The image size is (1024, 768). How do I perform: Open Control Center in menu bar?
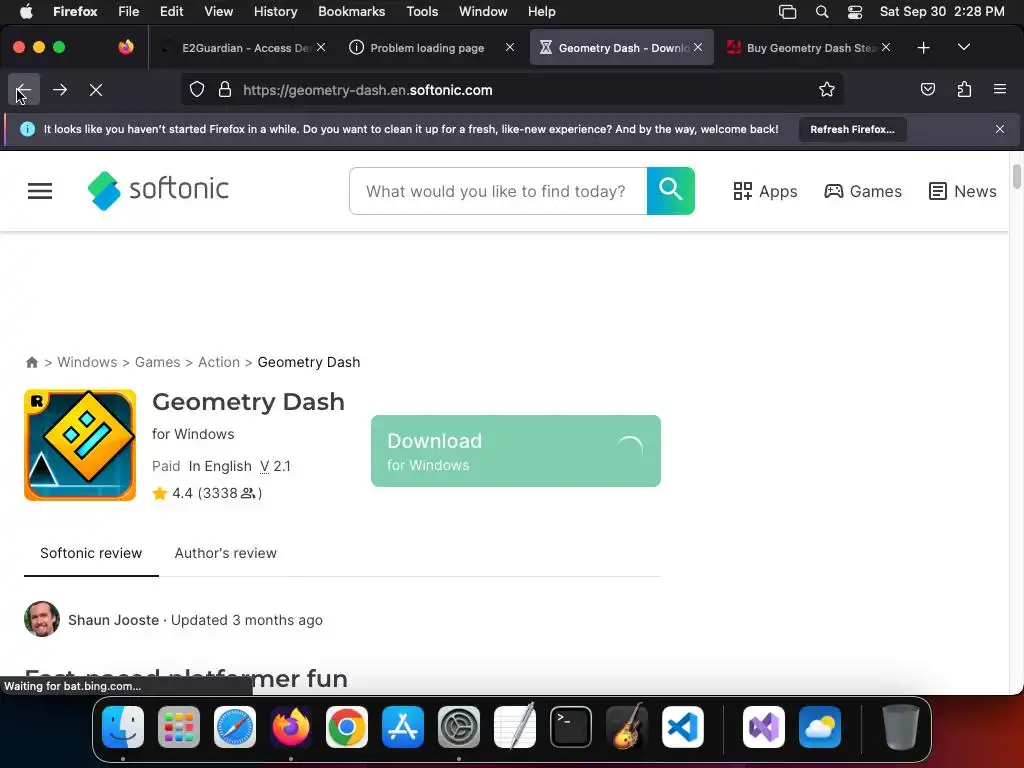854,11
